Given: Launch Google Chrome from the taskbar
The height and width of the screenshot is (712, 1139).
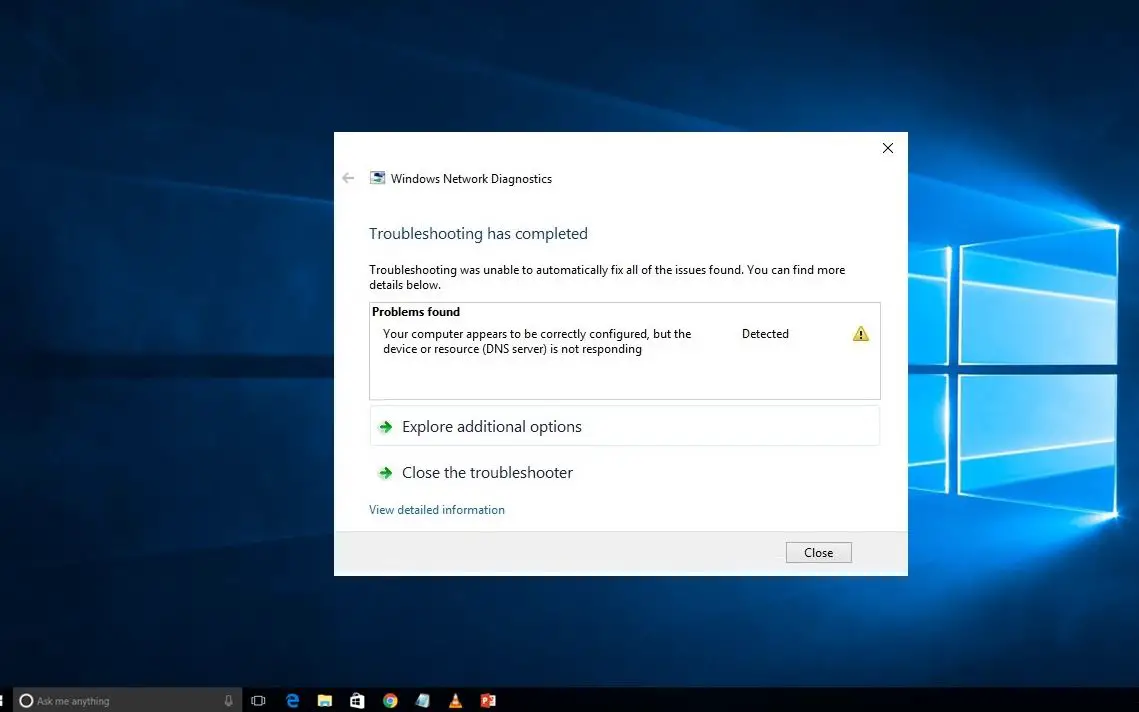Looking at the screenshot, I should point(390,700).
